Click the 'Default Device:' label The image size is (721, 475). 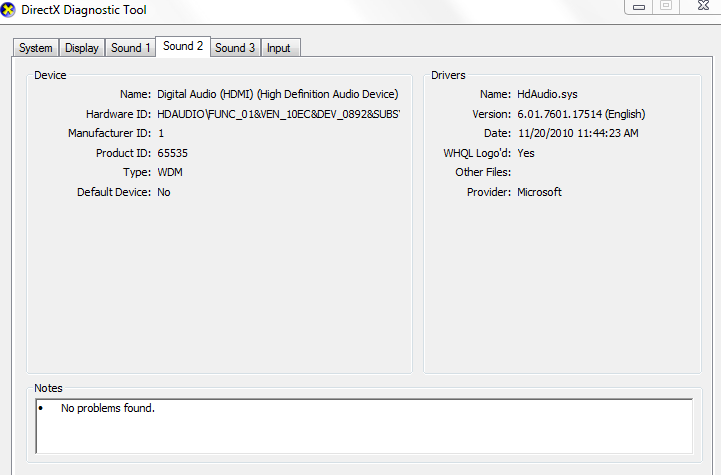[x=114, y=192]
